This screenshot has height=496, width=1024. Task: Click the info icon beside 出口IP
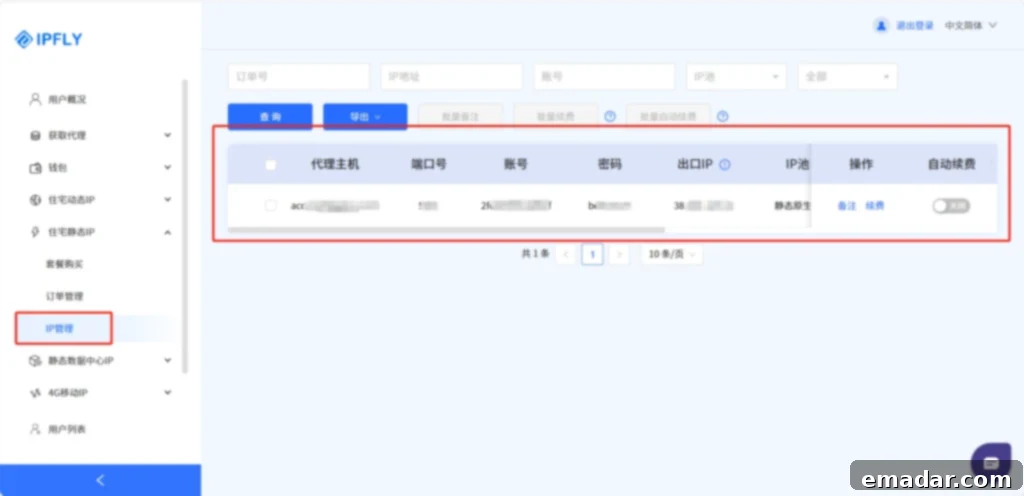[x=724, y=165]
